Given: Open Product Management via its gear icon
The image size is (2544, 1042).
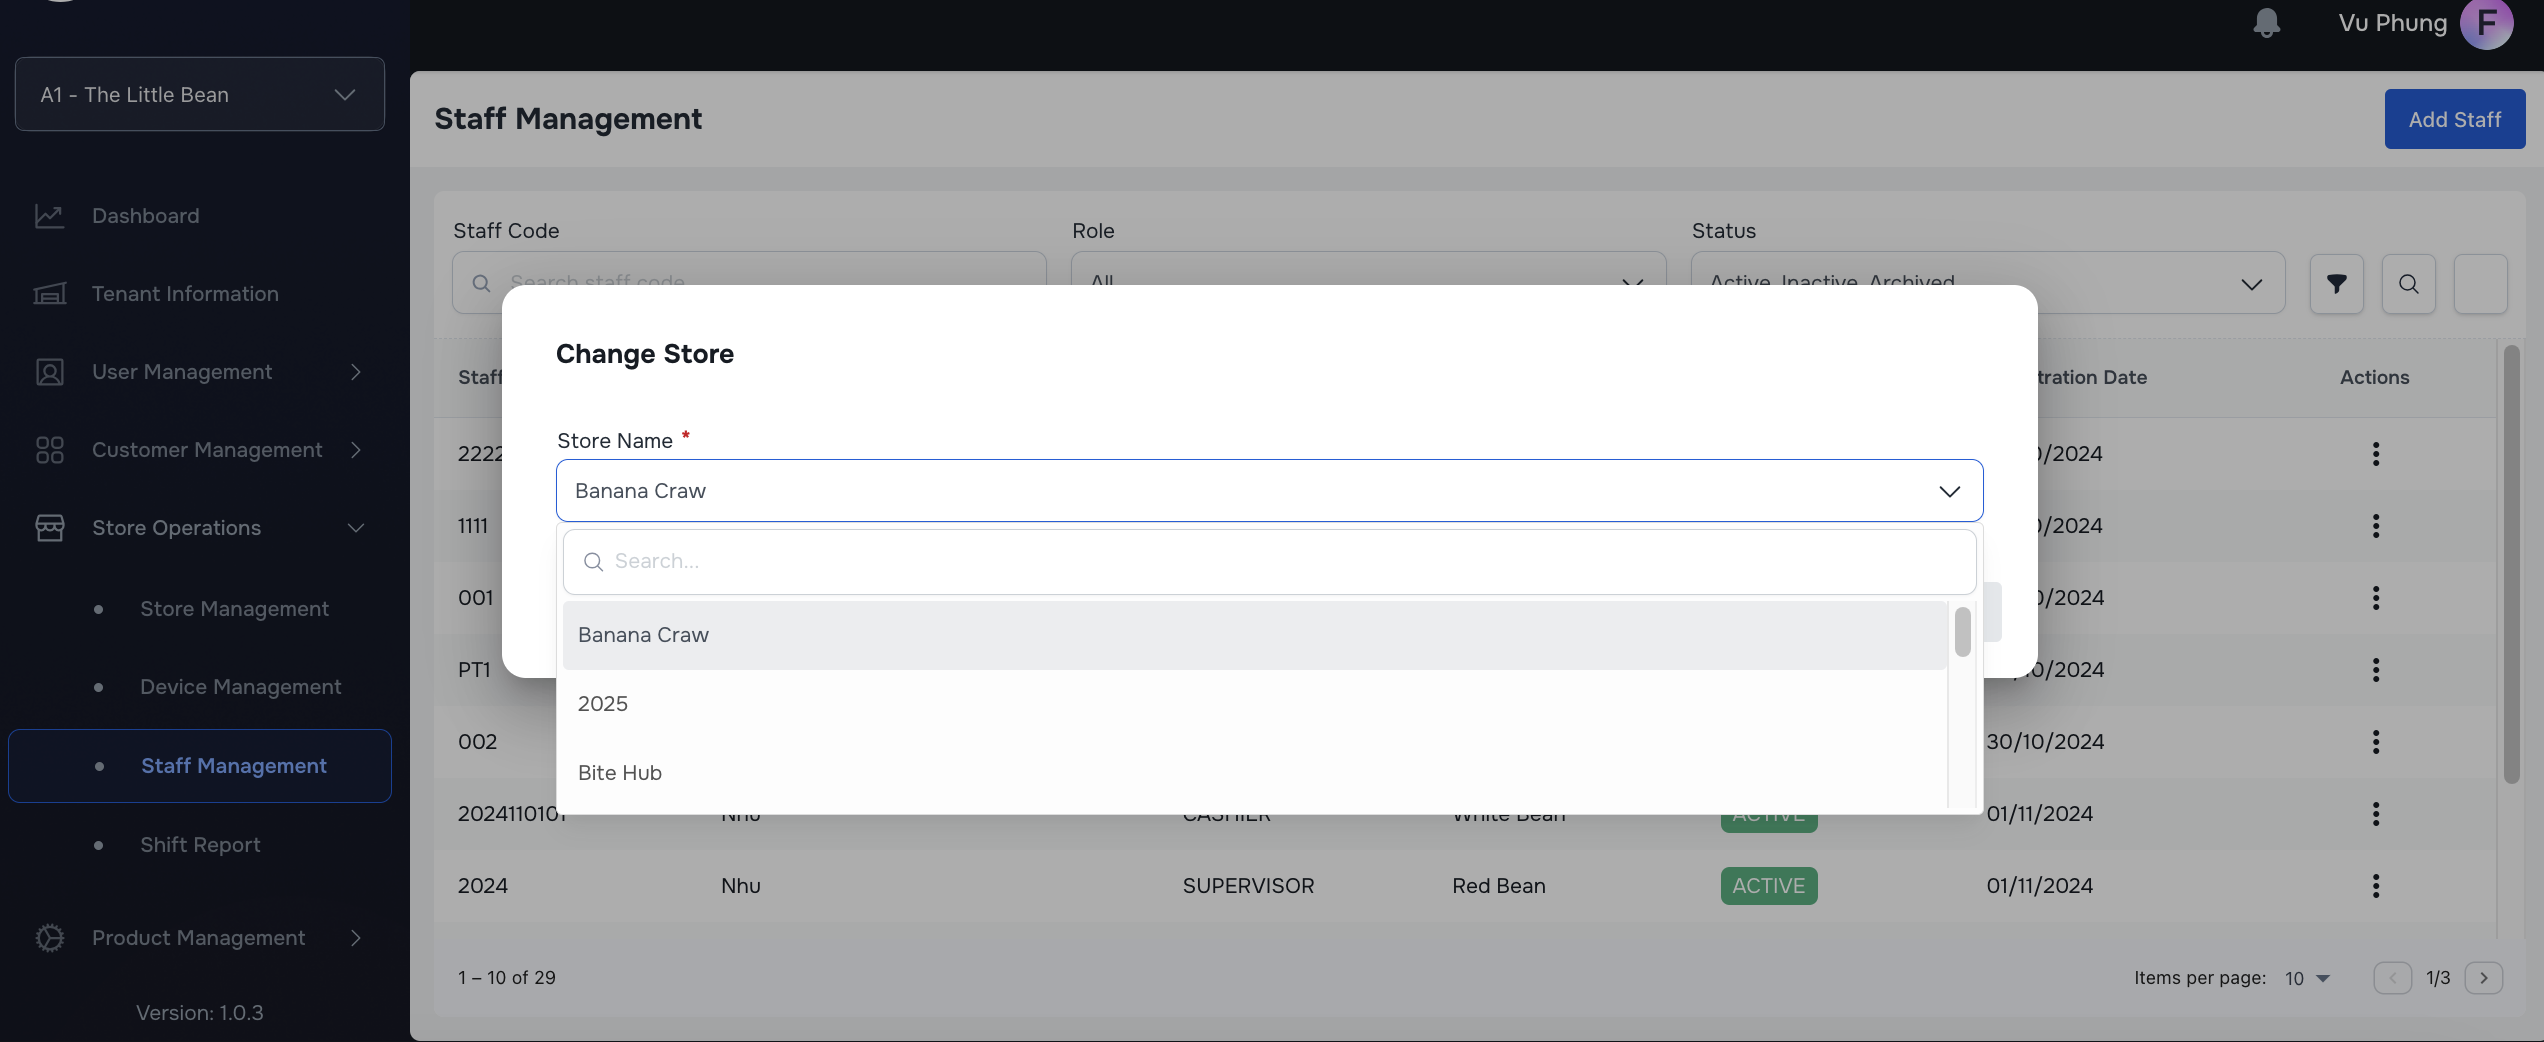Looking at the screenshot, I should tap(50, 937).
